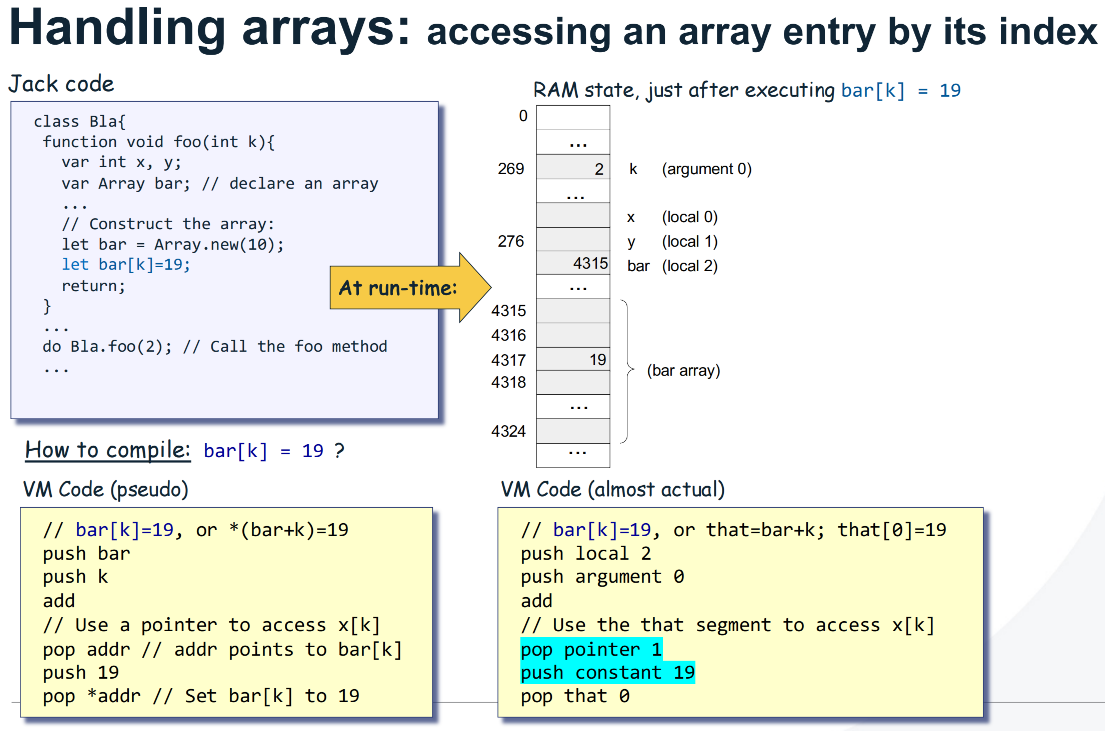Click the empty cell at address 4316
This screenshot has height=731, width=1105.
(573, 335)
